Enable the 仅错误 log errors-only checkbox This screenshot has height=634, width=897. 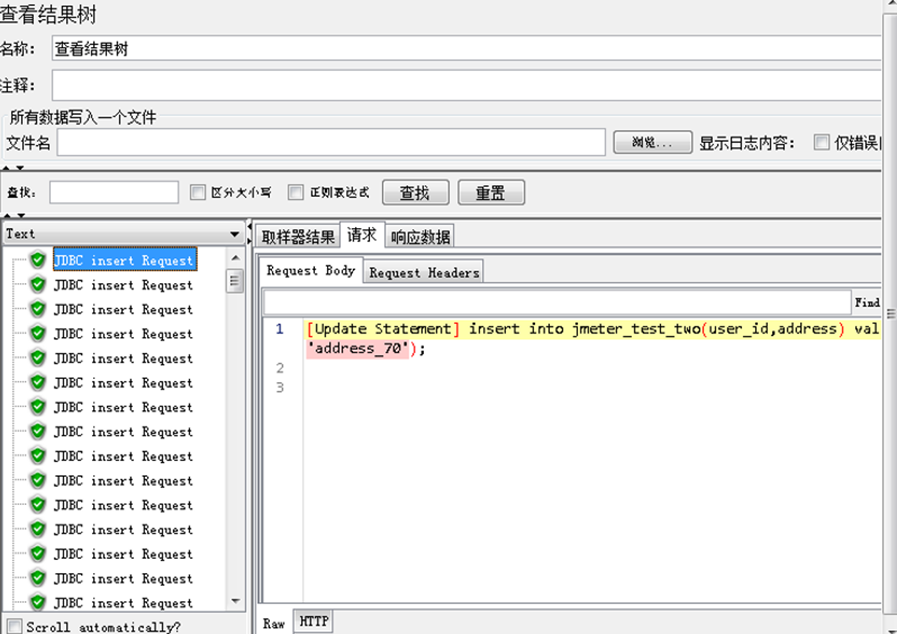point(821,142)
